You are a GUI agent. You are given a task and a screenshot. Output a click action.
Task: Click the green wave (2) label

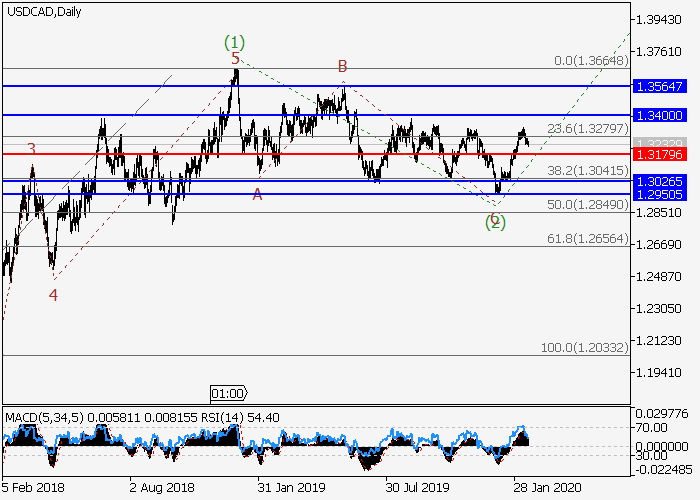495,222
